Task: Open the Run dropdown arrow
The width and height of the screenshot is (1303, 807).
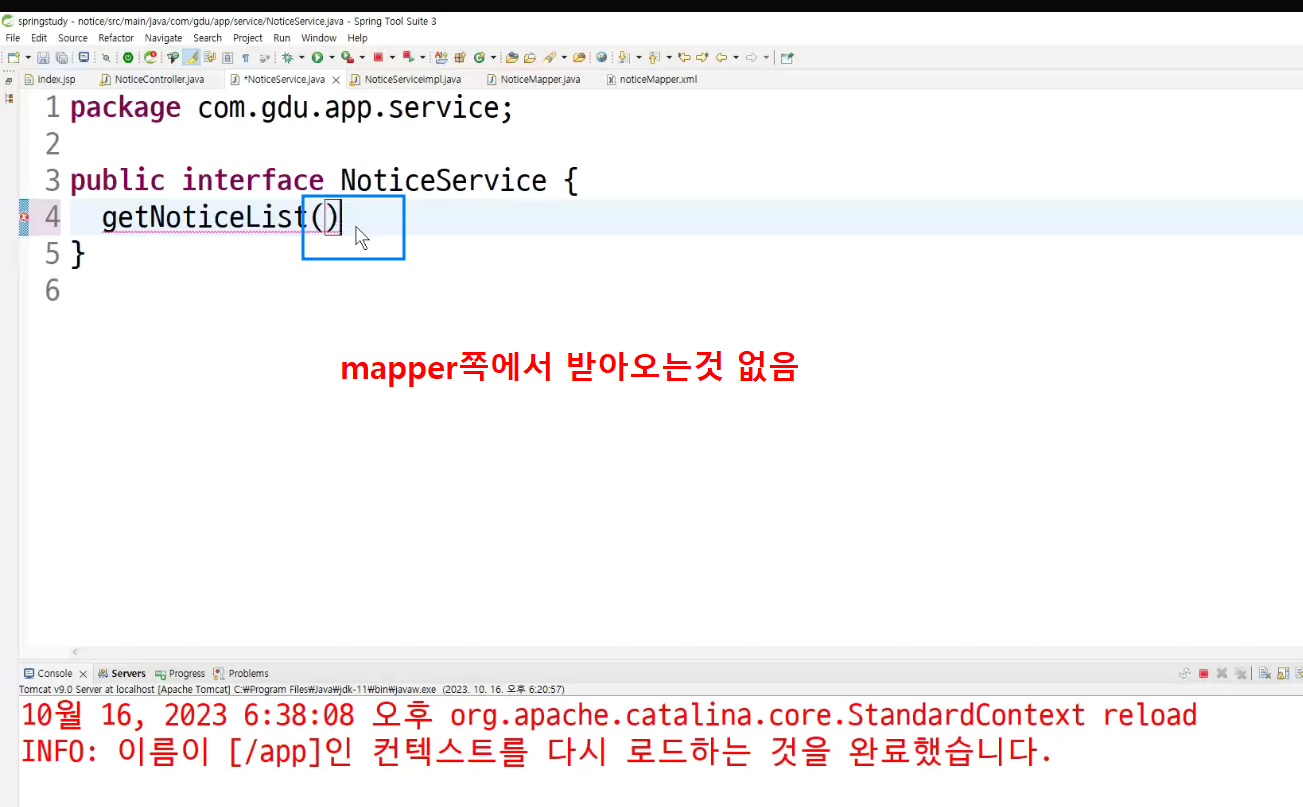Action: (332, 58)
